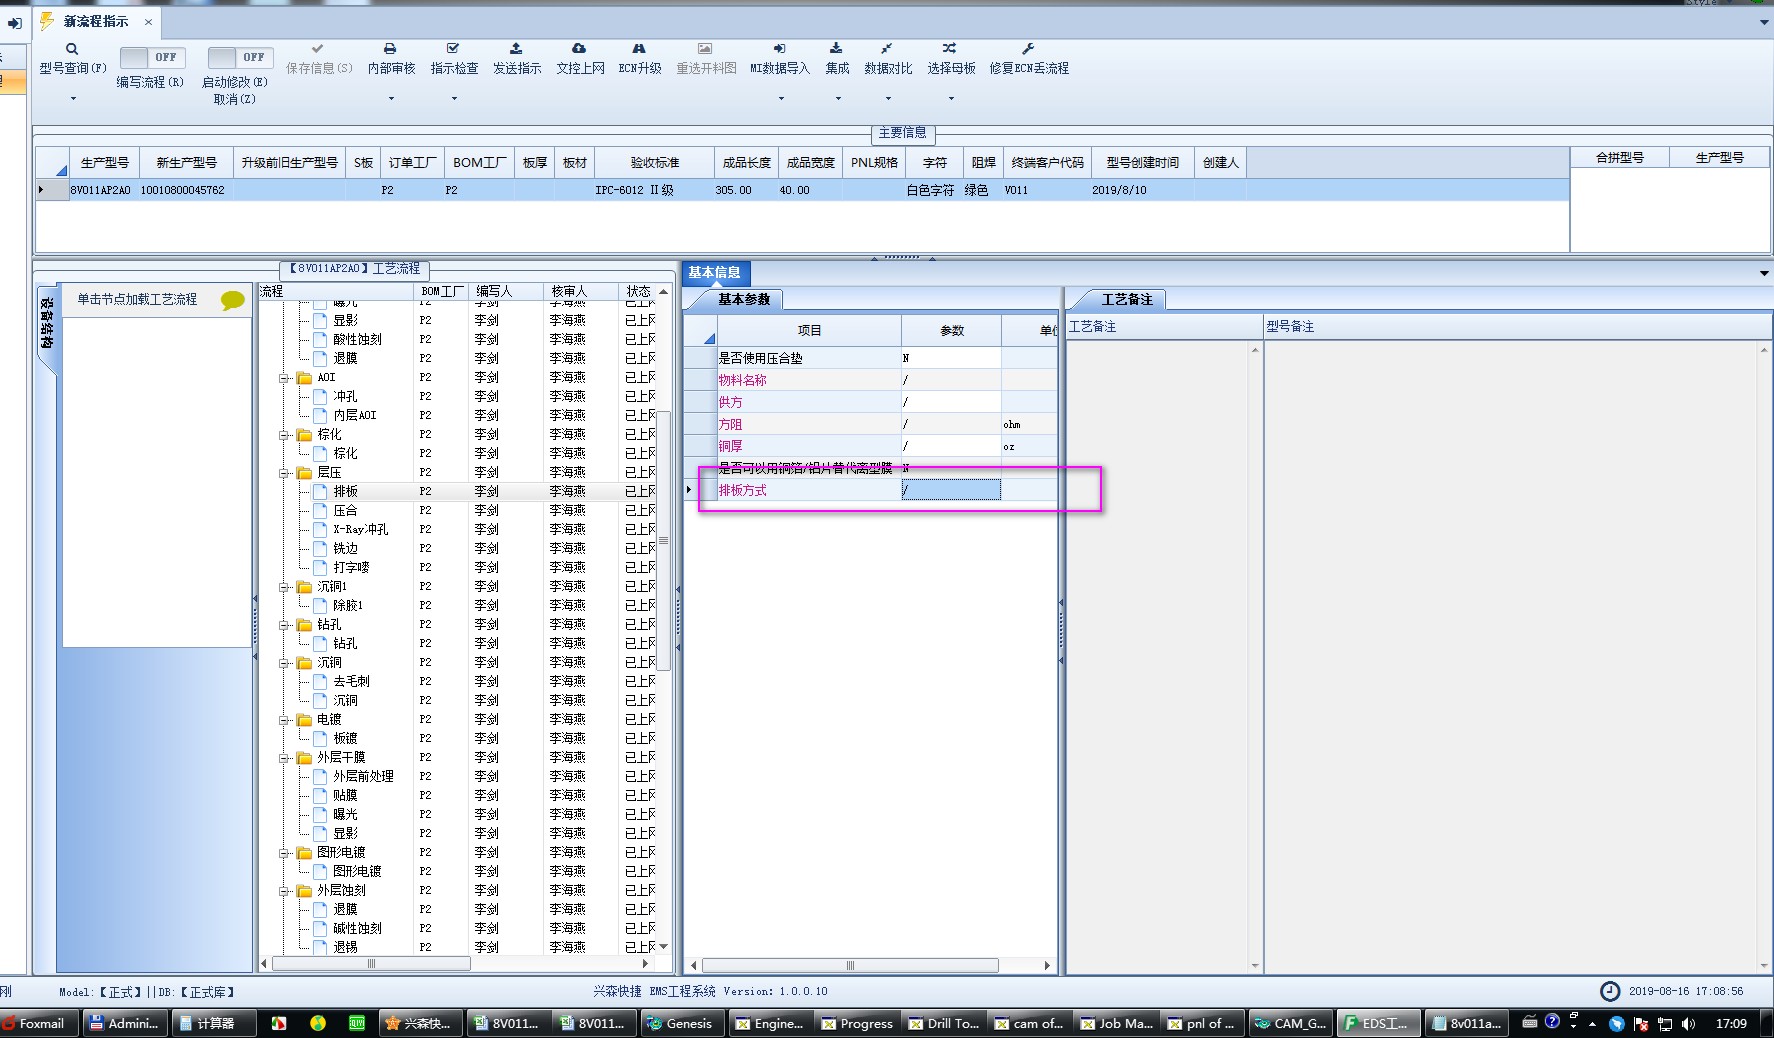The height and width of the screenshot is (1038, 1774).
Task: Select the 压合 tree node
Action: tap(345, 510)
